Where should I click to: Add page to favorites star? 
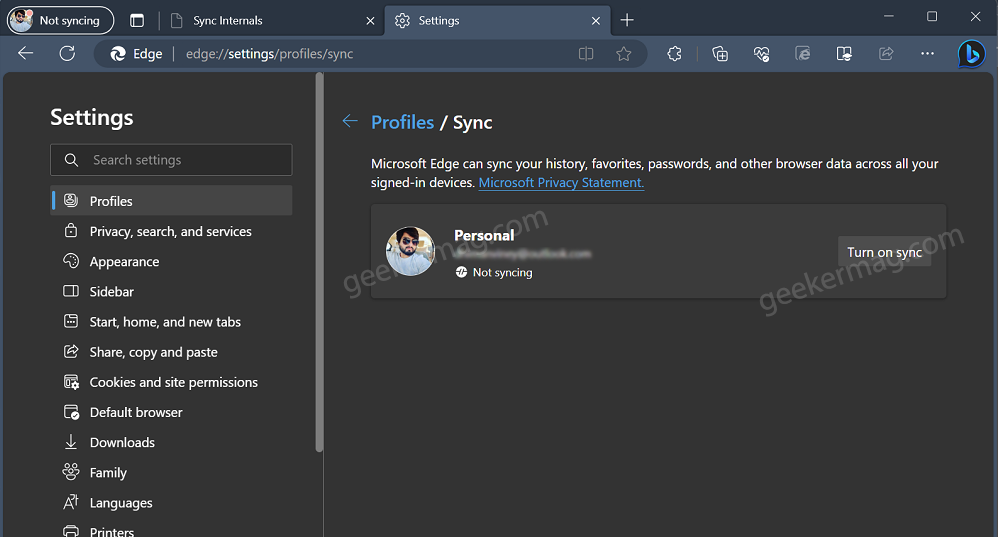point(624,54)
